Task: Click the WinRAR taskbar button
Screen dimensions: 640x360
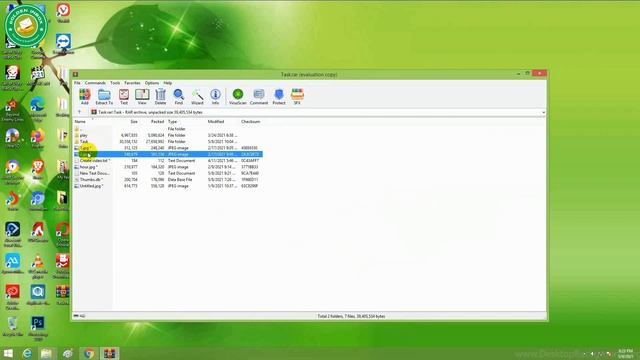Action: 109,353
